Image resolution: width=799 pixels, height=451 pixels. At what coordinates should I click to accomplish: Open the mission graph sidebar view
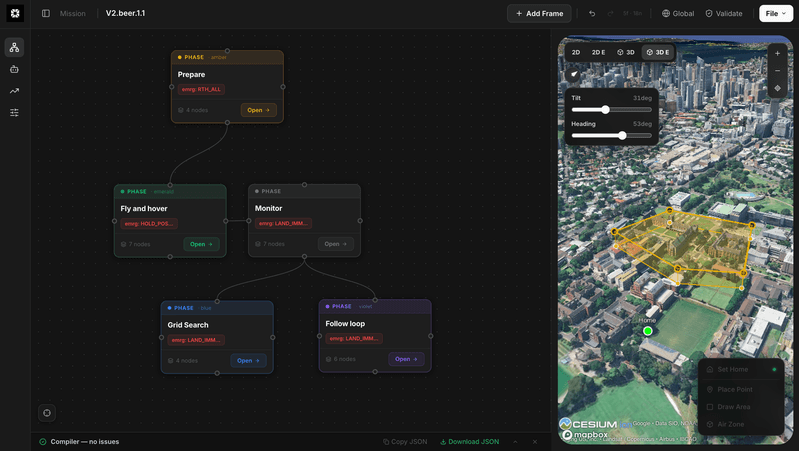point(14,47)
